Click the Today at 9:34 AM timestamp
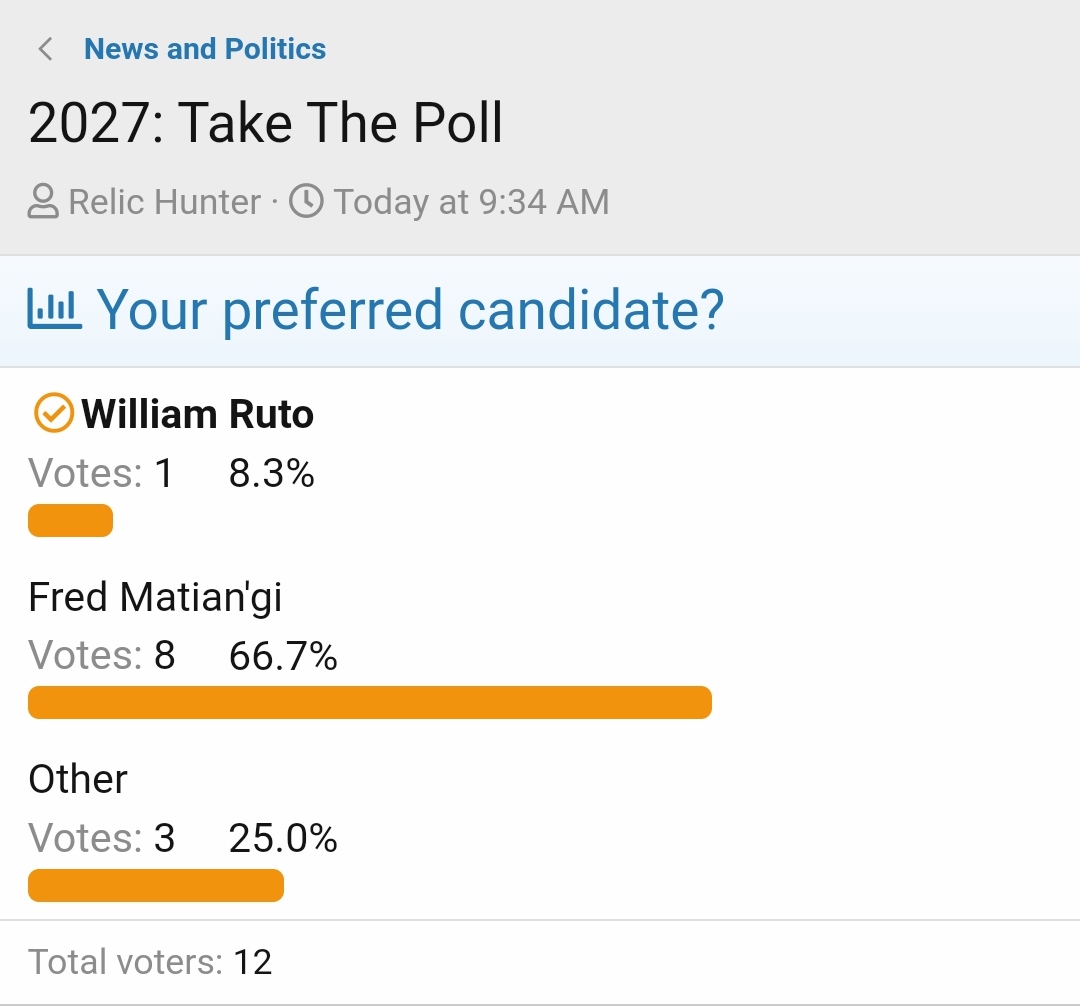The height and width of the screenshot is (1006, 1080). (x=472, y=202)
